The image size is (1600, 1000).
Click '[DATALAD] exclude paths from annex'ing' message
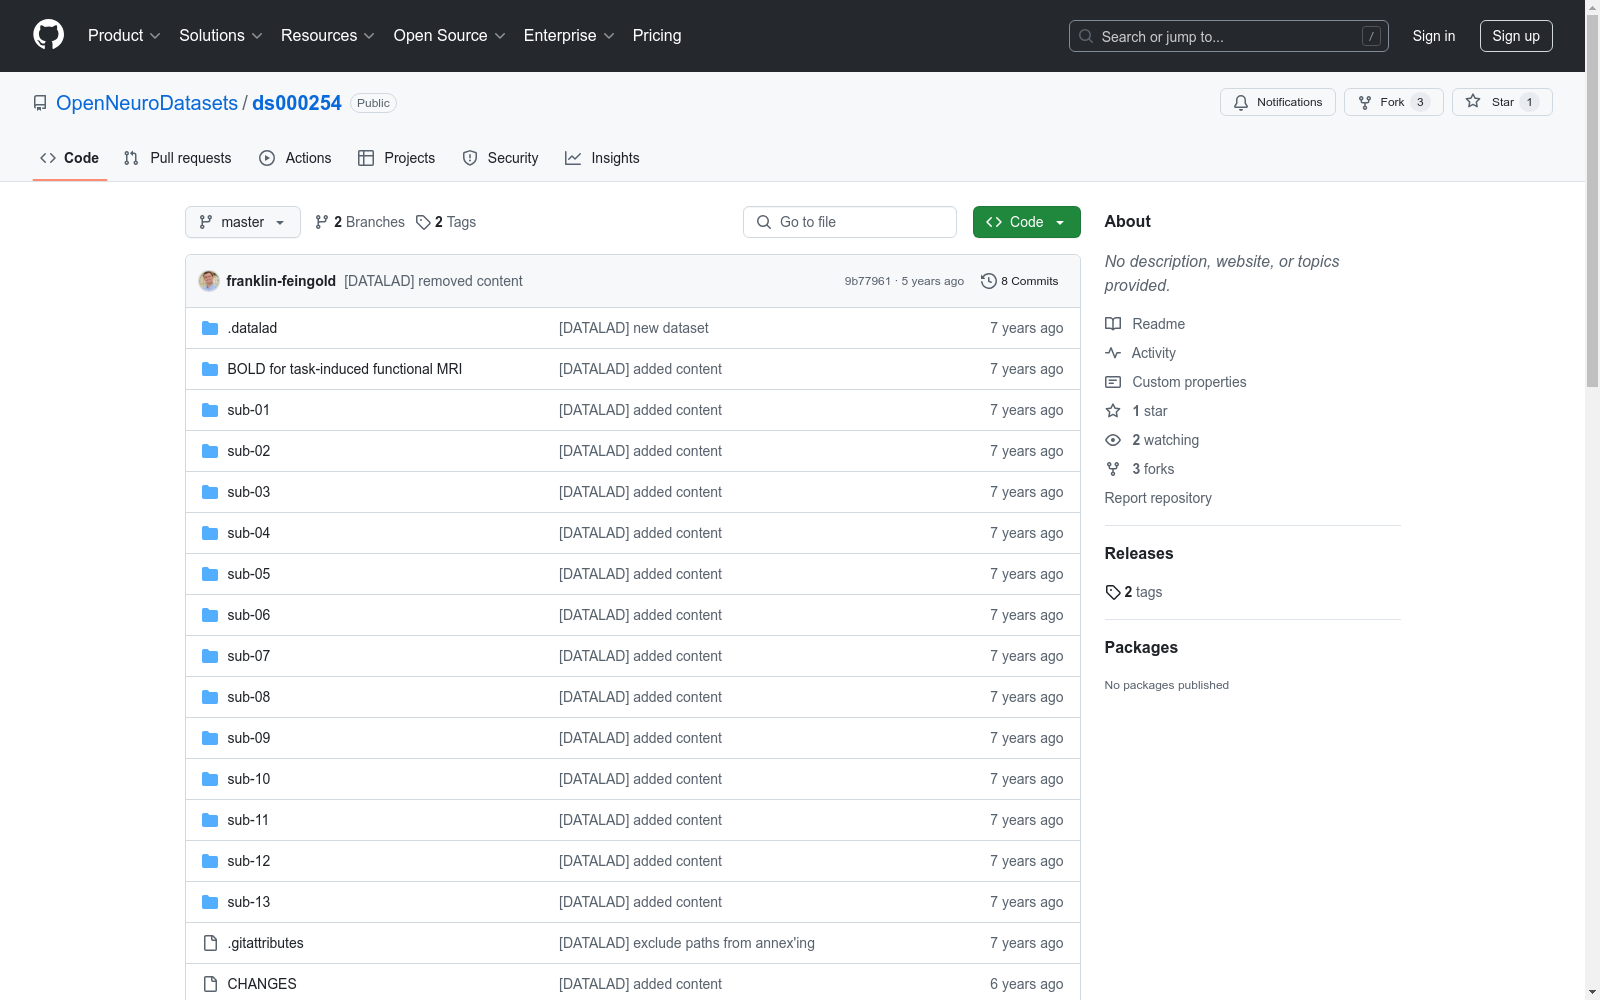(687, 943)
